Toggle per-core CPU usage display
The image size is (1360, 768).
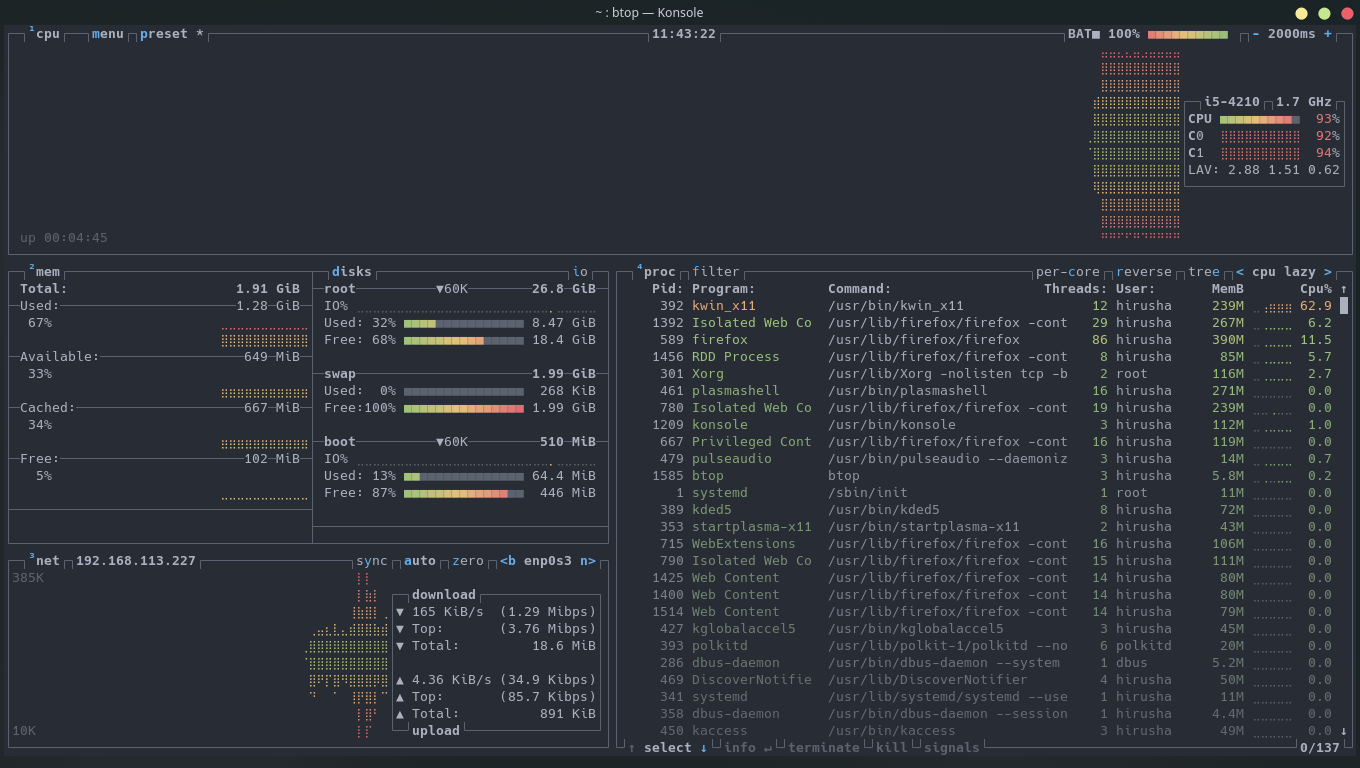[1067, 272]
